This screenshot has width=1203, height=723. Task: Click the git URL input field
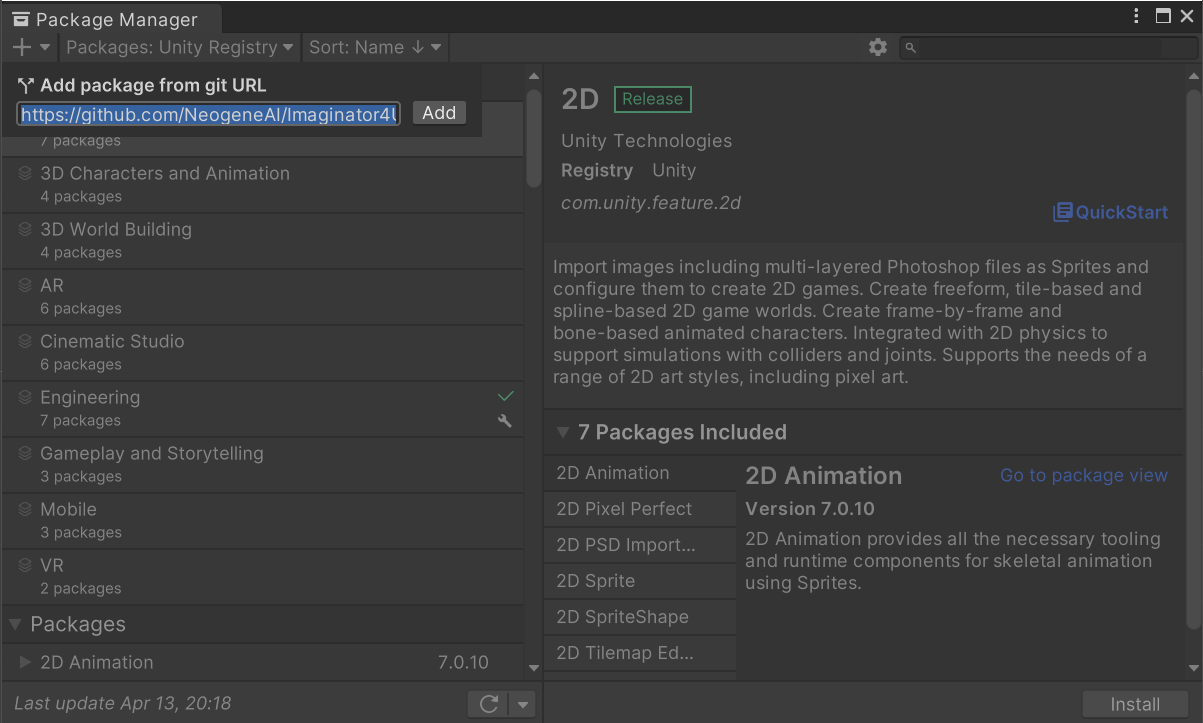[x=210, y=114]
